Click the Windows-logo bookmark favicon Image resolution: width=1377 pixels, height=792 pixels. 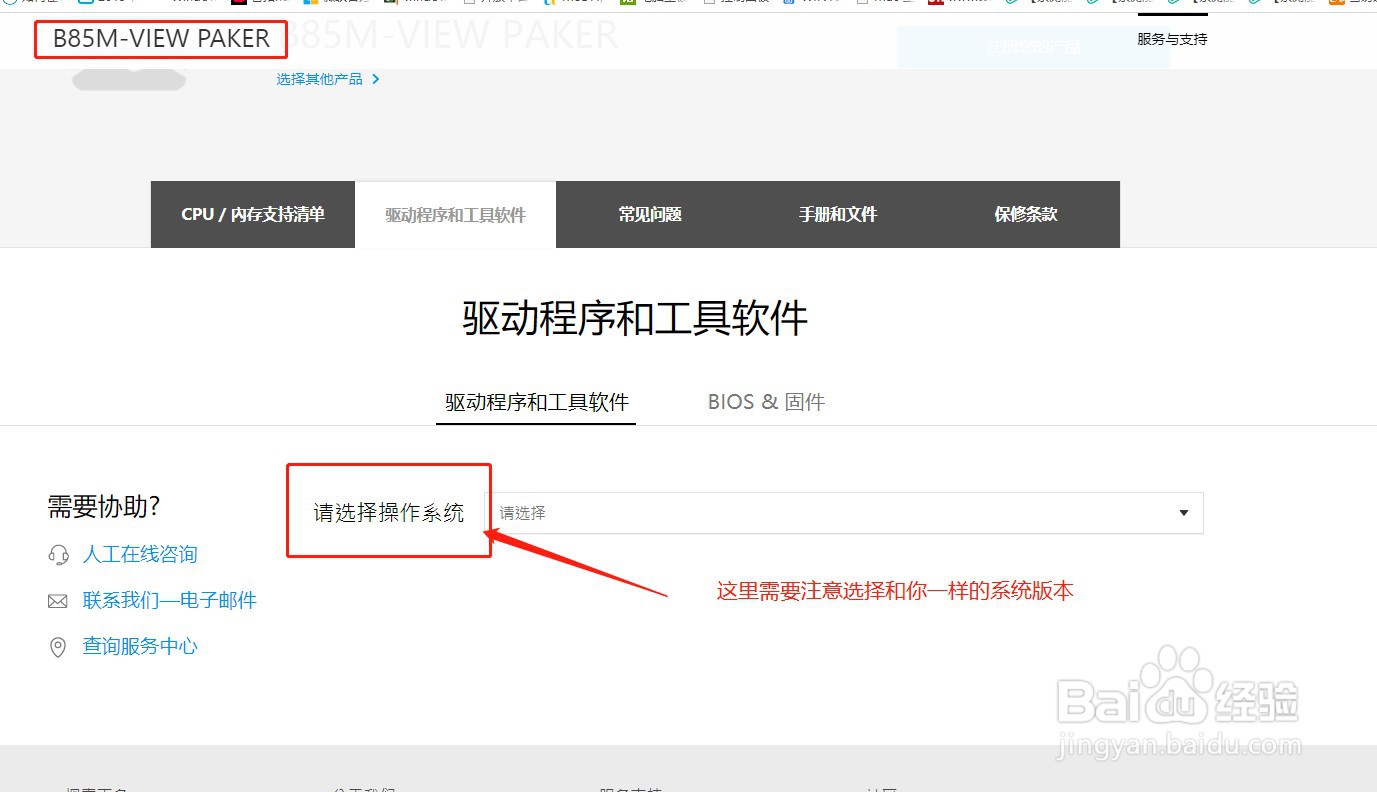[x=309, y=4]
